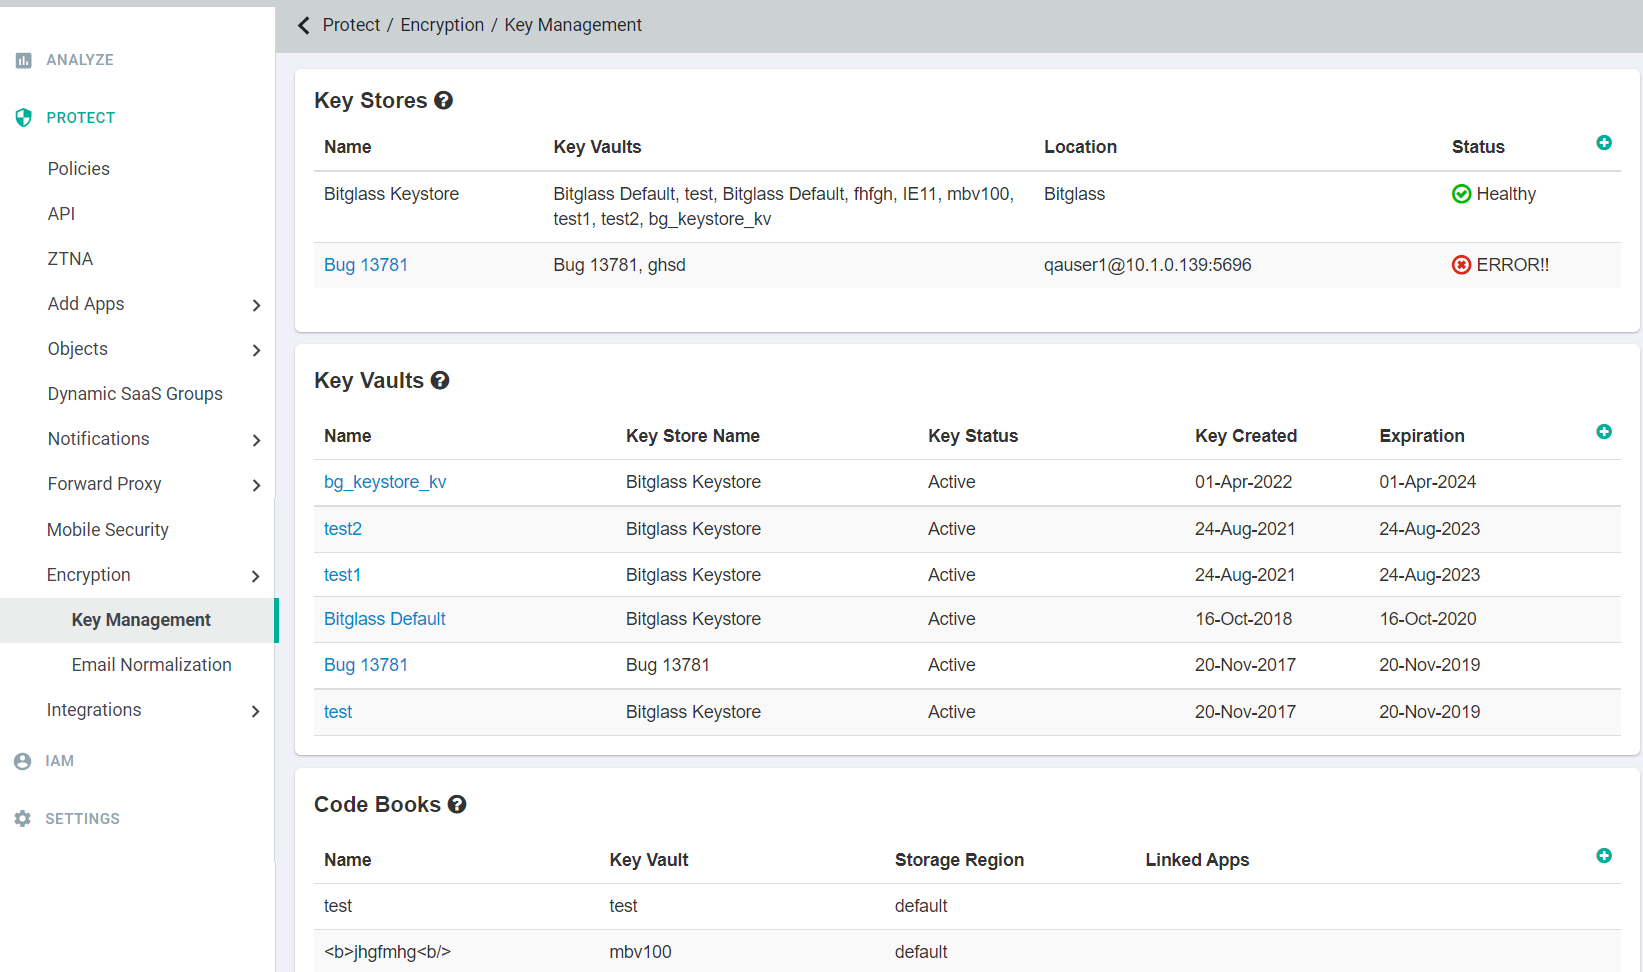Open the Key Vaults help icon
1643x972 pixels.
coord(440,381)
